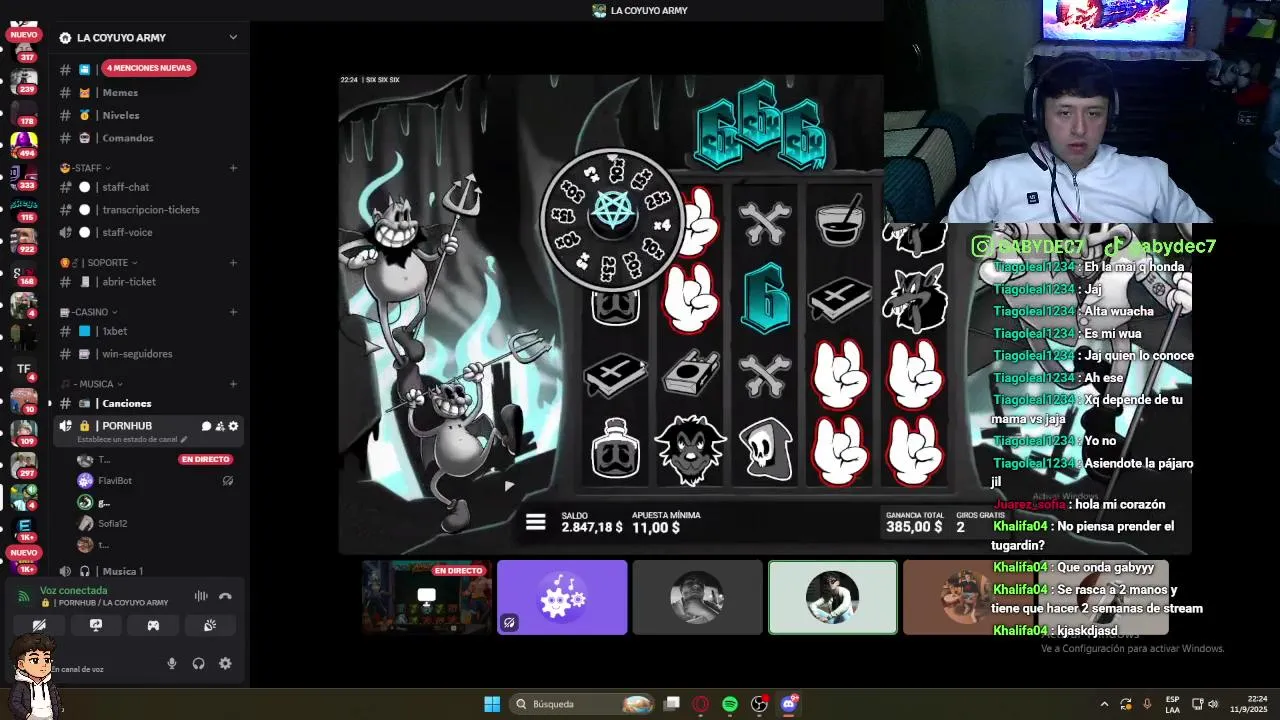Open the Discord taskbar icon
This screenshot has height=720, width=1280.
(x=789, y=704)
